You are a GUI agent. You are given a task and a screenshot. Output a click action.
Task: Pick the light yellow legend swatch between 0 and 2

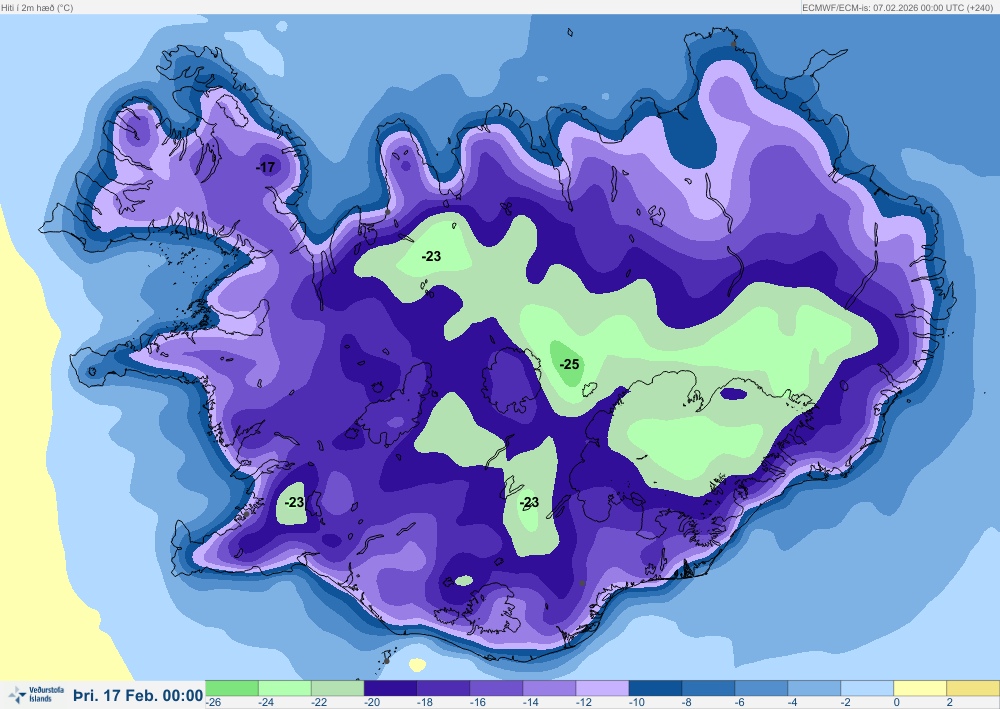pos(920,688)
